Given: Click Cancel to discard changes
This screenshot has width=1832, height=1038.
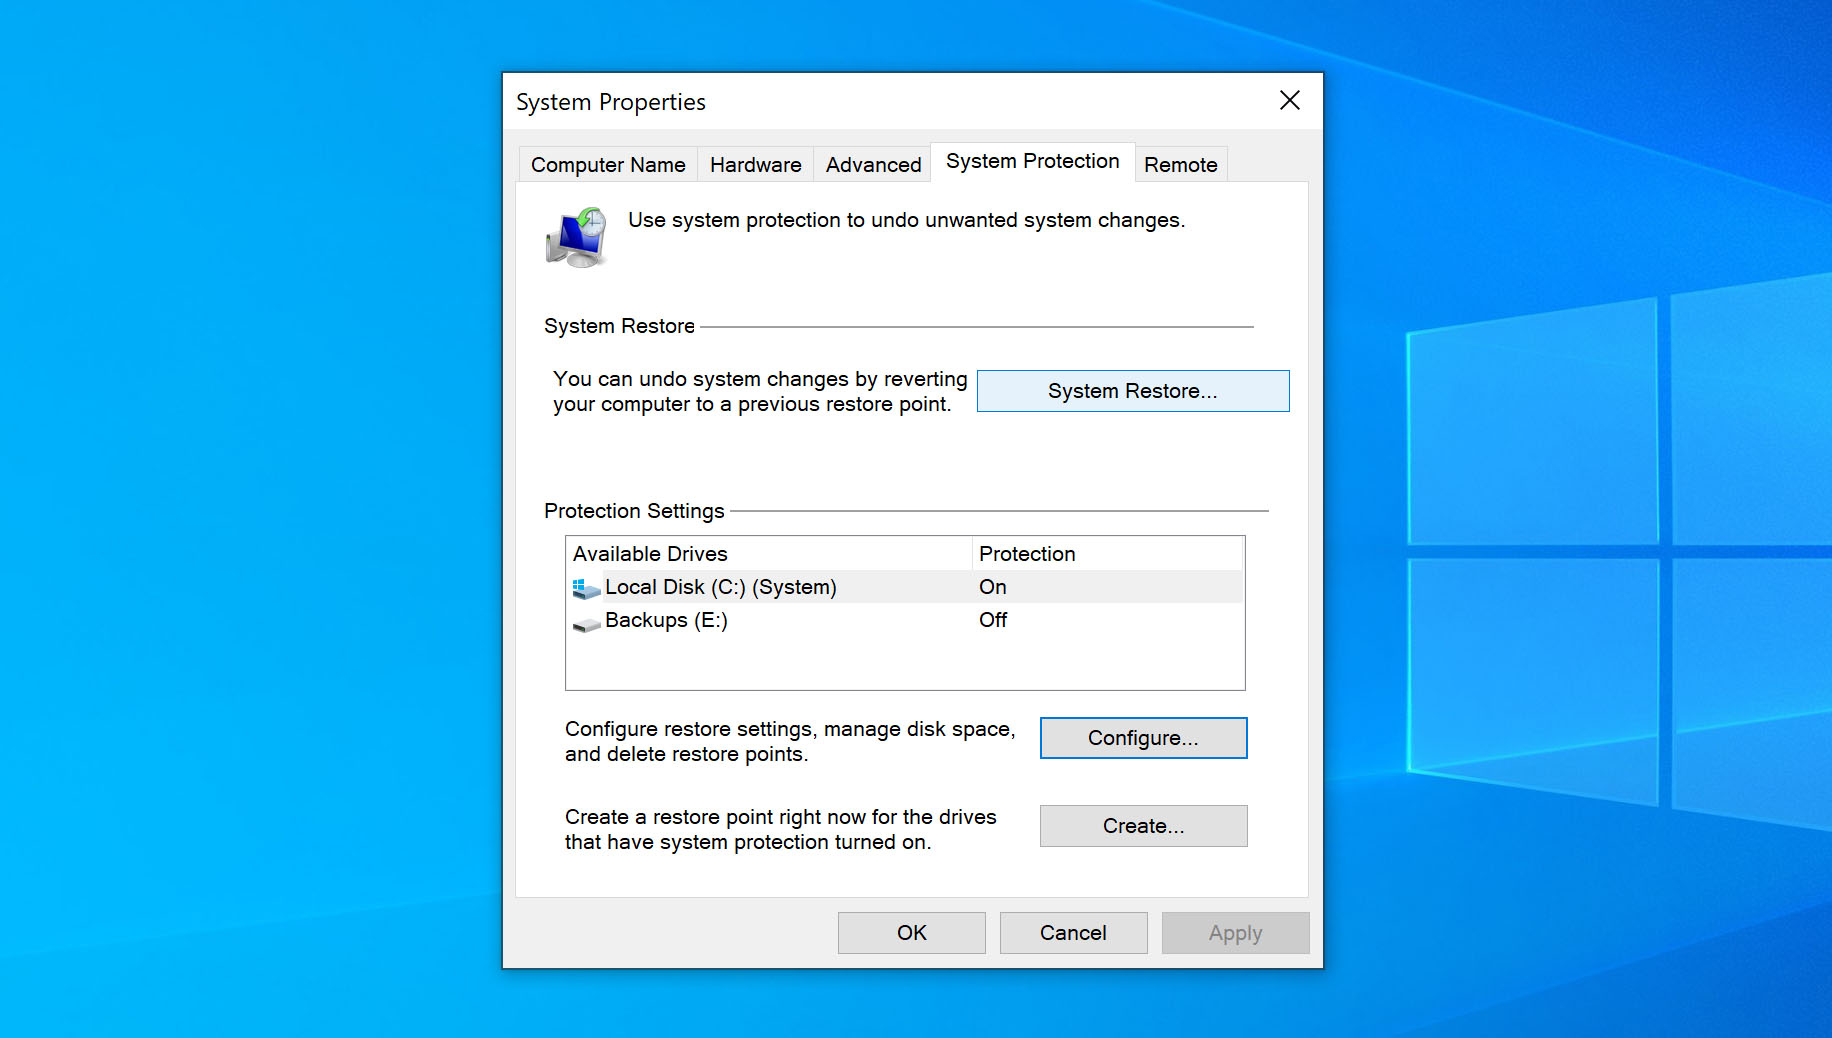Looking at the screenshot, I should click(x=1074, y=933).
